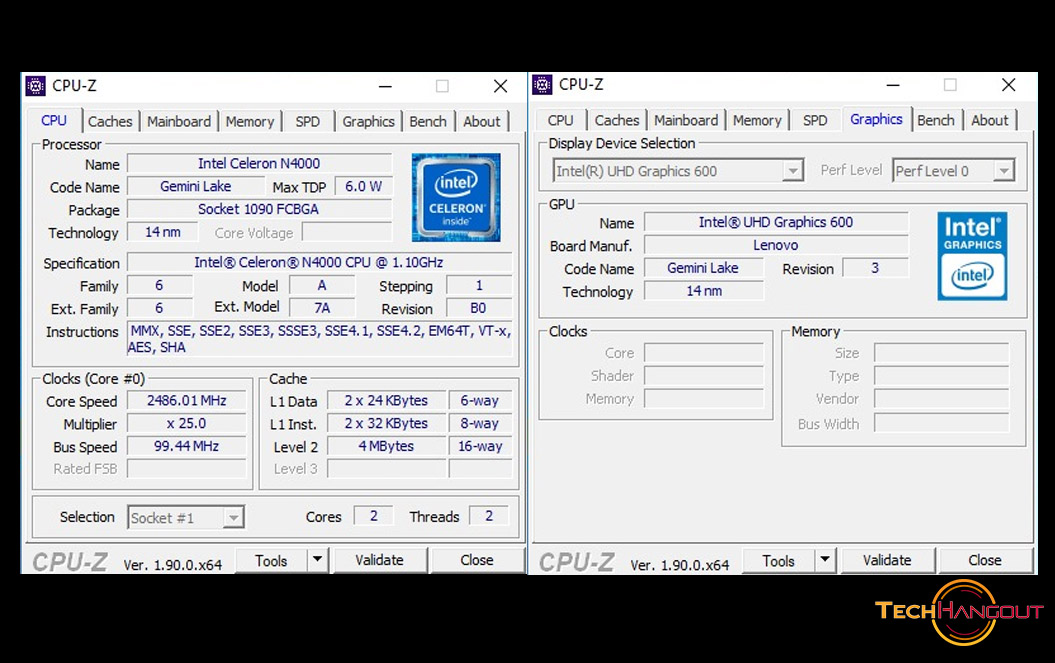Click the Level 2 cache value 4 MBytes
Viewport: 1055px width, 663px height.
point(386,446)
